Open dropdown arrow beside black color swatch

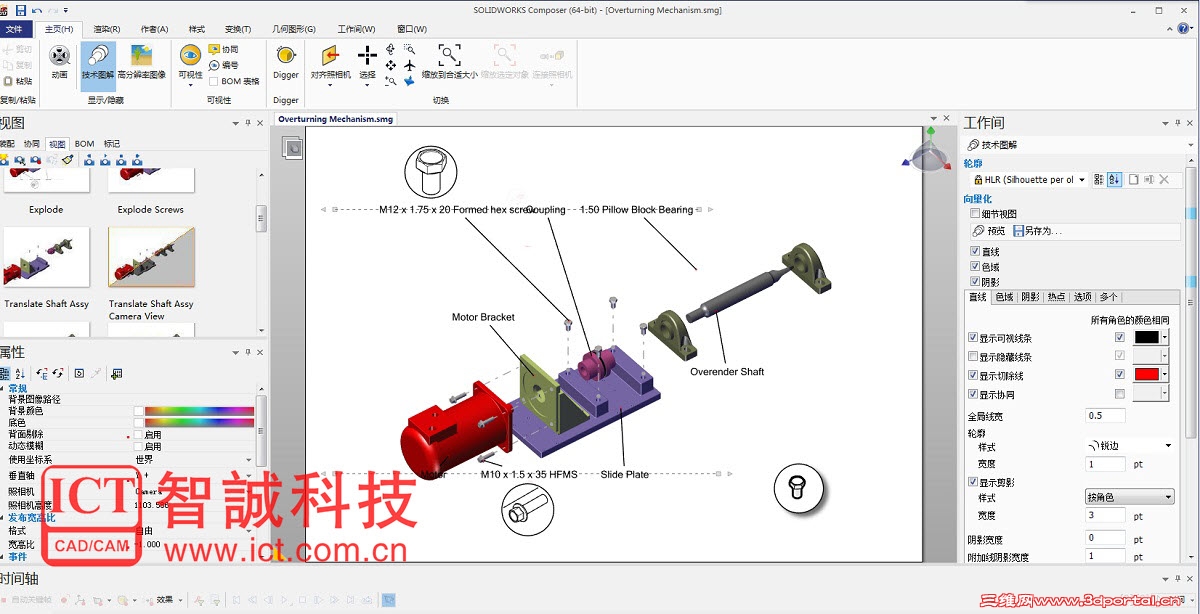point(1164,338)
